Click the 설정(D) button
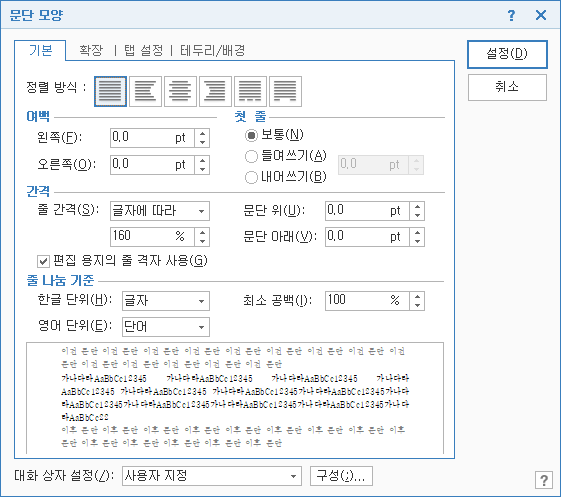561x497 pixels. coord(507,54)
